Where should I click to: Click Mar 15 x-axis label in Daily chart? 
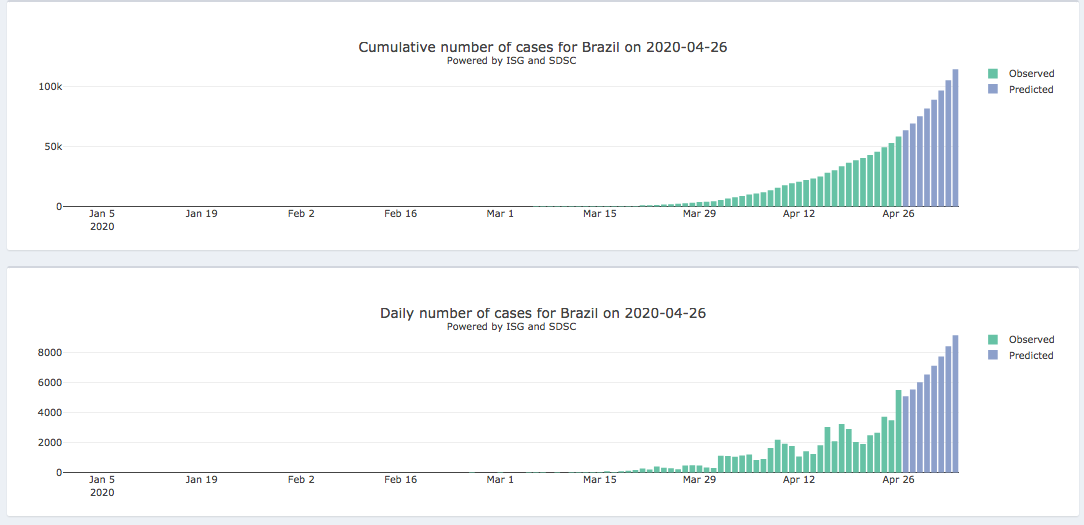point(599,480)
